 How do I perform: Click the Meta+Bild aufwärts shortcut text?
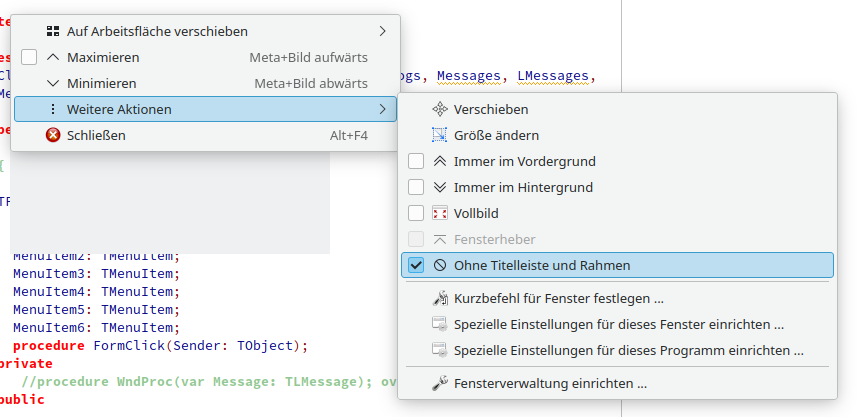click(308, 57)
